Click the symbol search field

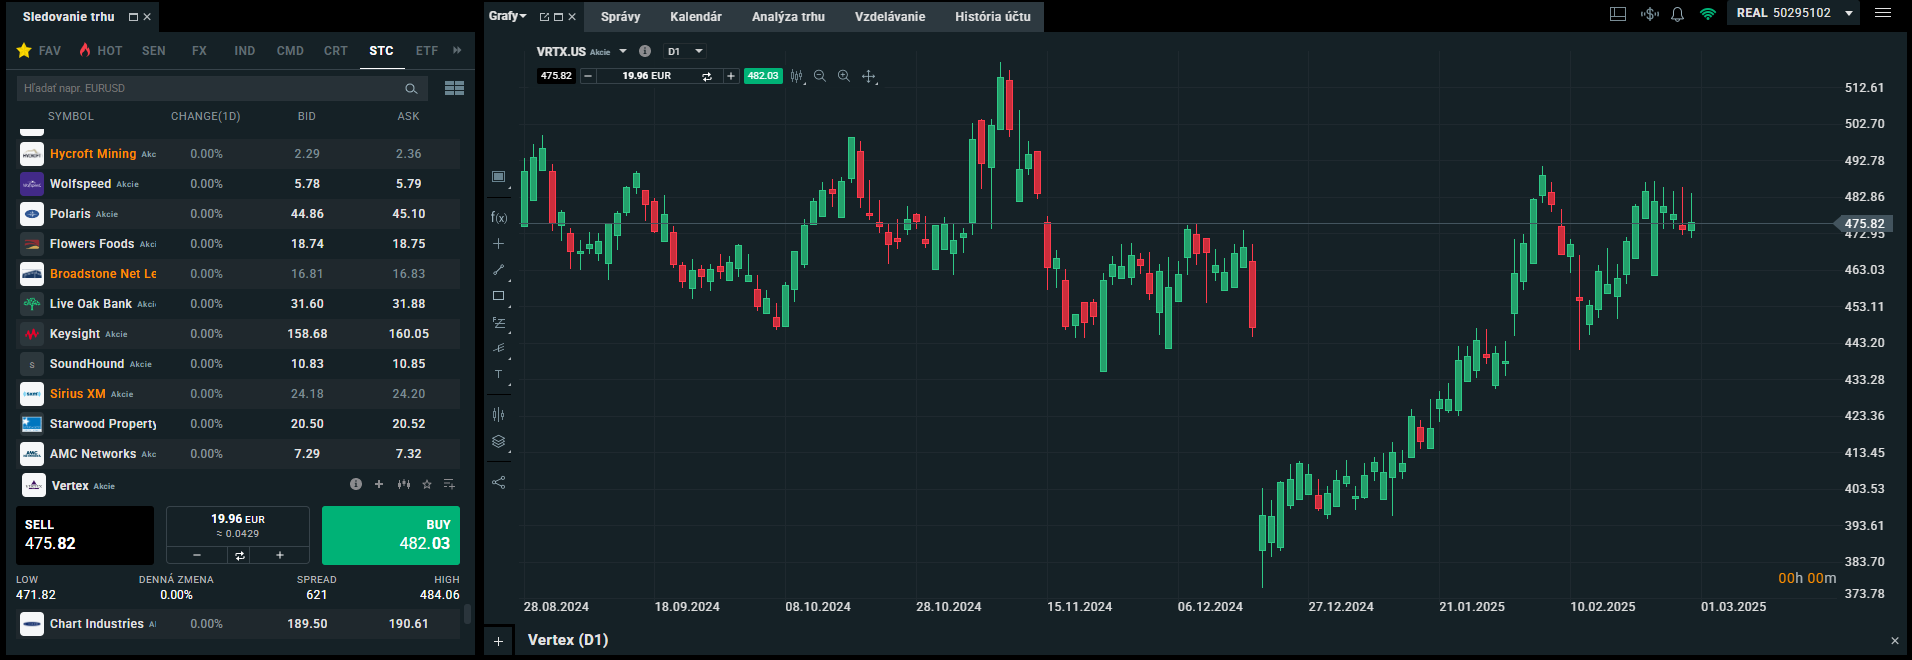[x=210, y=88]
